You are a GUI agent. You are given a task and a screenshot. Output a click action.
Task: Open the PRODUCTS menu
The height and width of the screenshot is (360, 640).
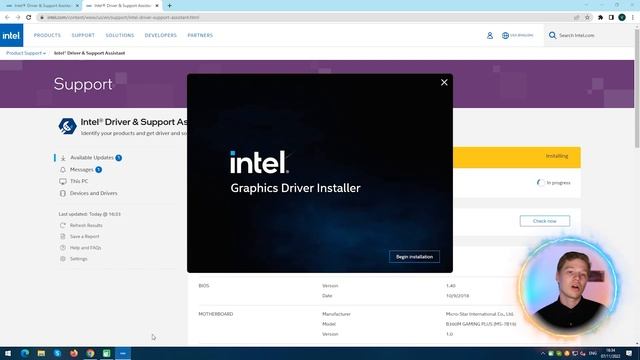47,36
